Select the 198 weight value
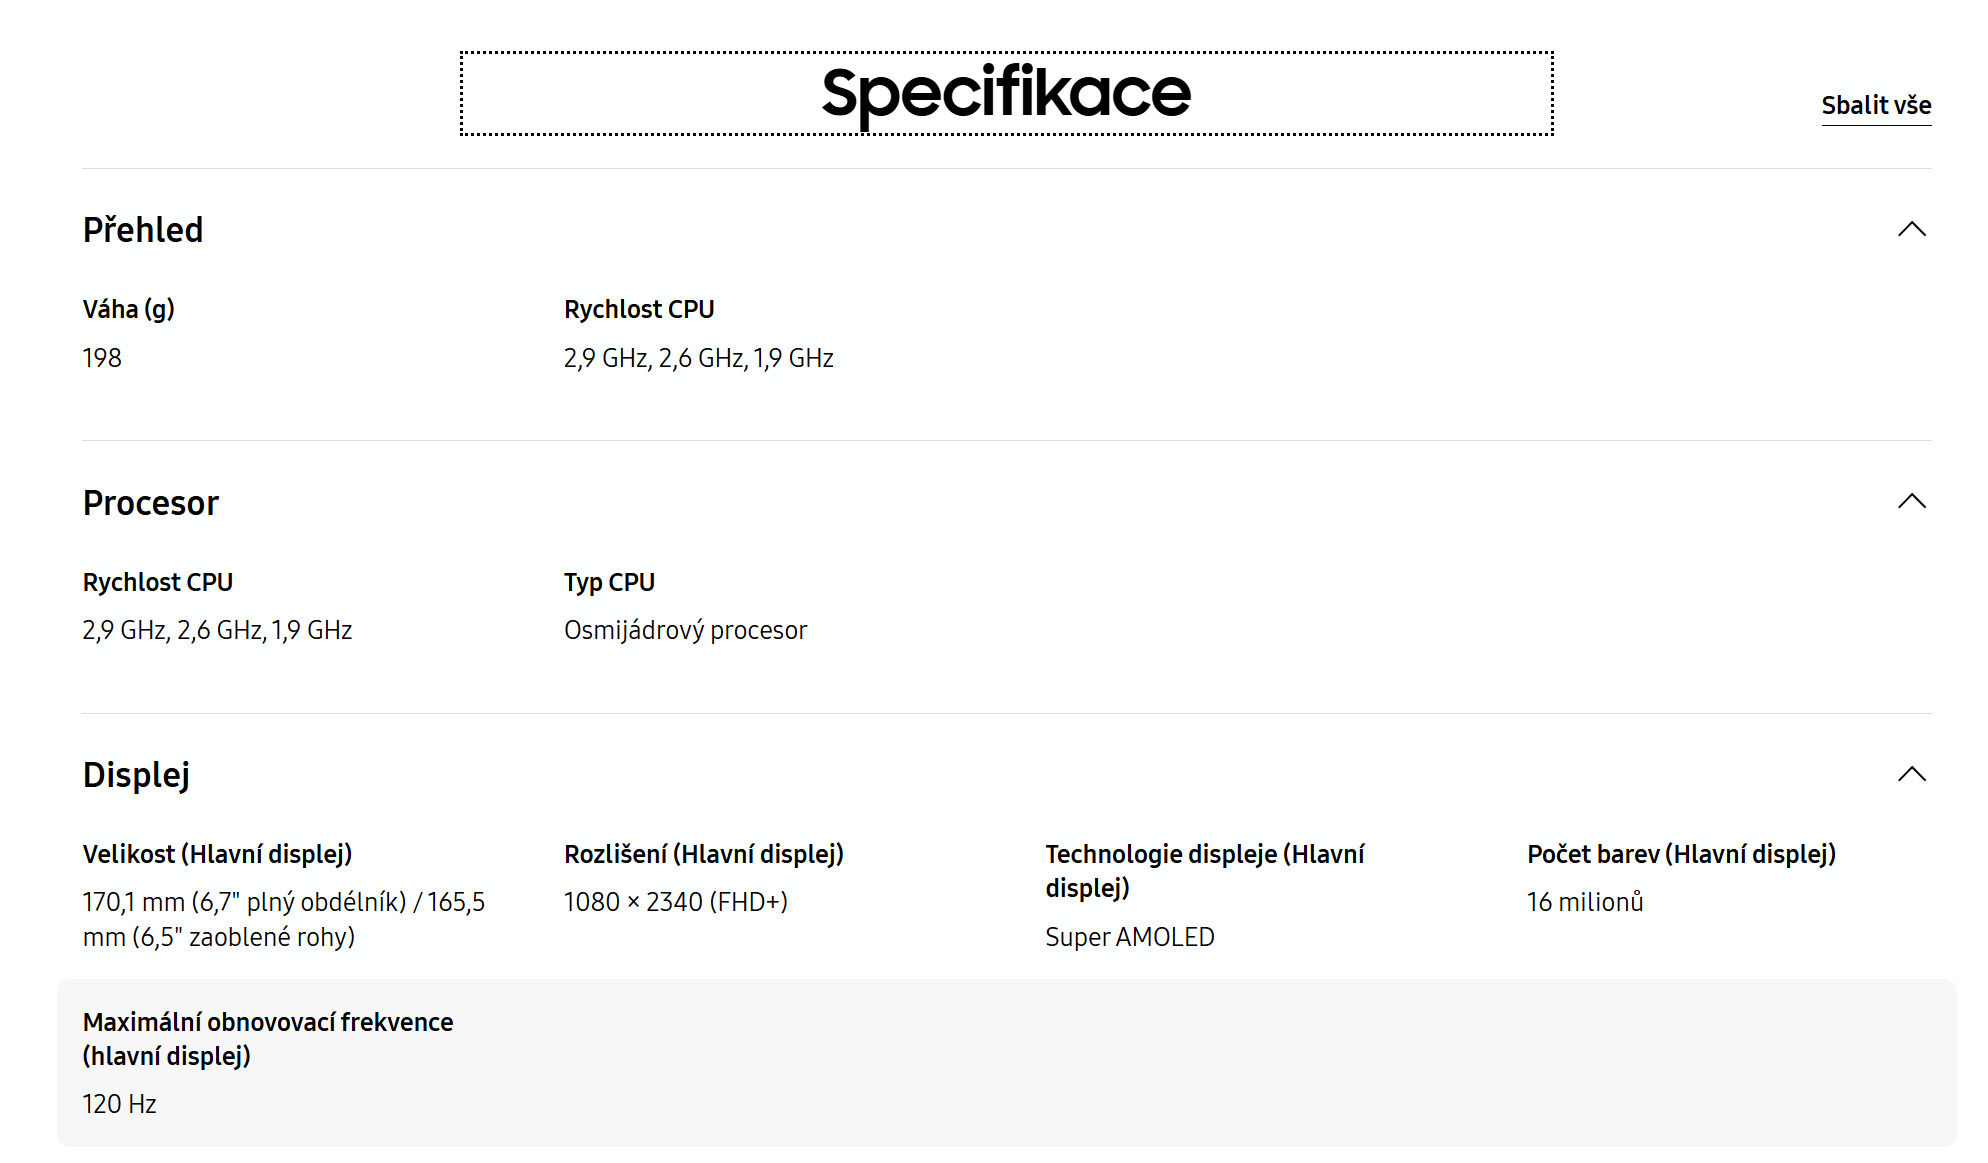 [x=102, y=358]
